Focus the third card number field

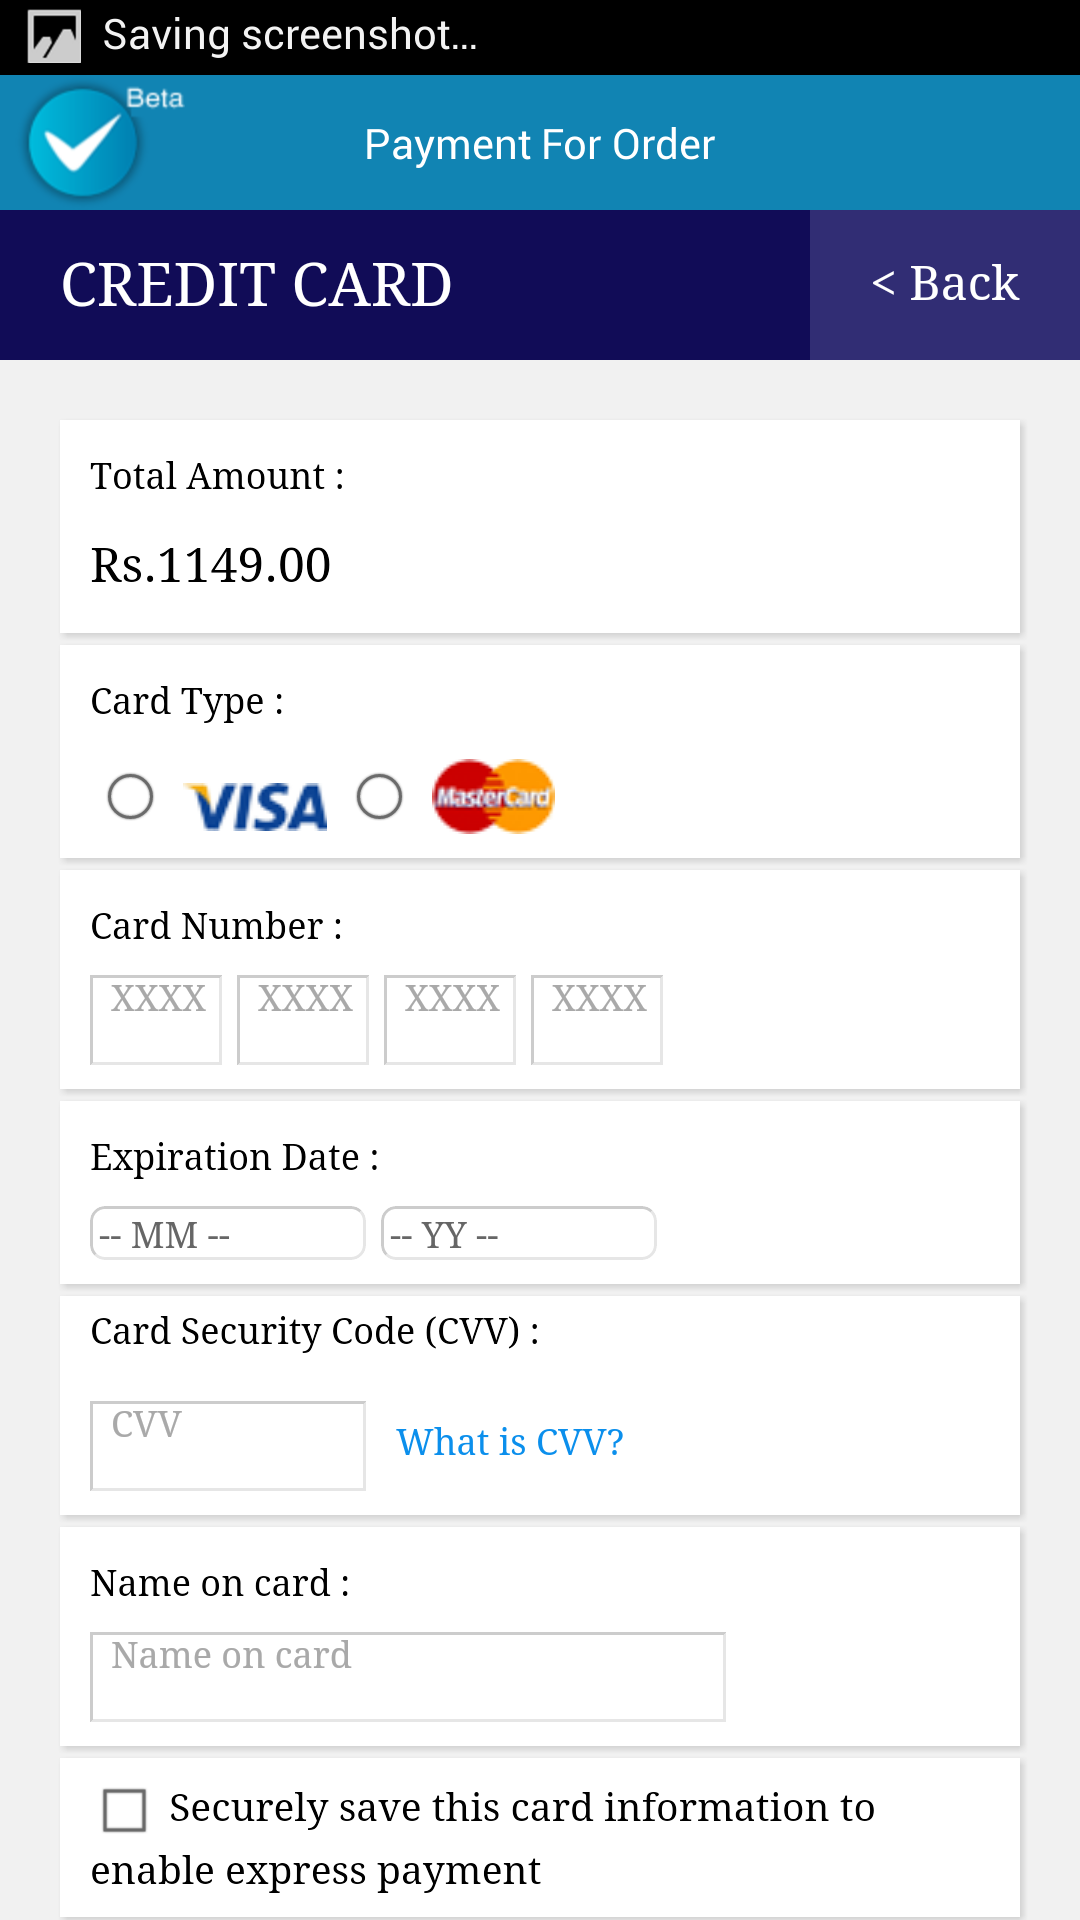450,1019
